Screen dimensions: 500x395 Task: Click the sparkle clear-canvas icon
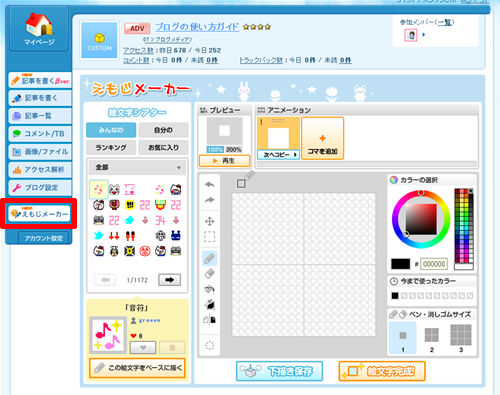tap(210, 345)
